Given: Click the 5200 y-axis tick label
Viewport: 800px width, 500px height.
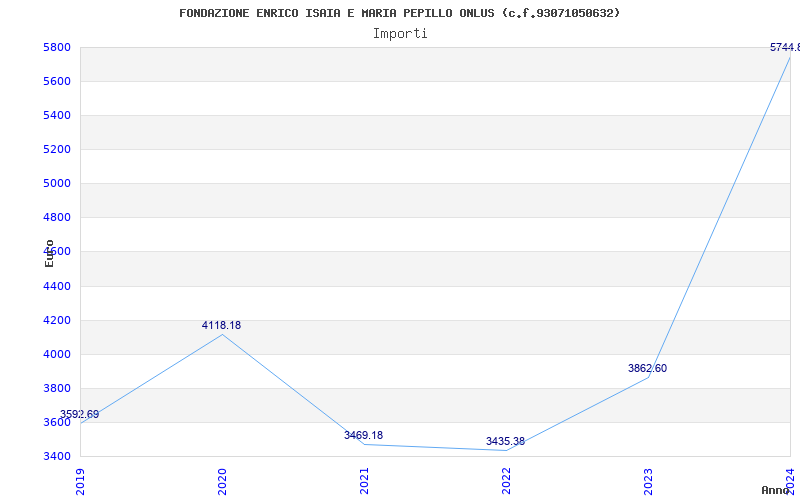Looking at the screenshot, I should (57, 149).
